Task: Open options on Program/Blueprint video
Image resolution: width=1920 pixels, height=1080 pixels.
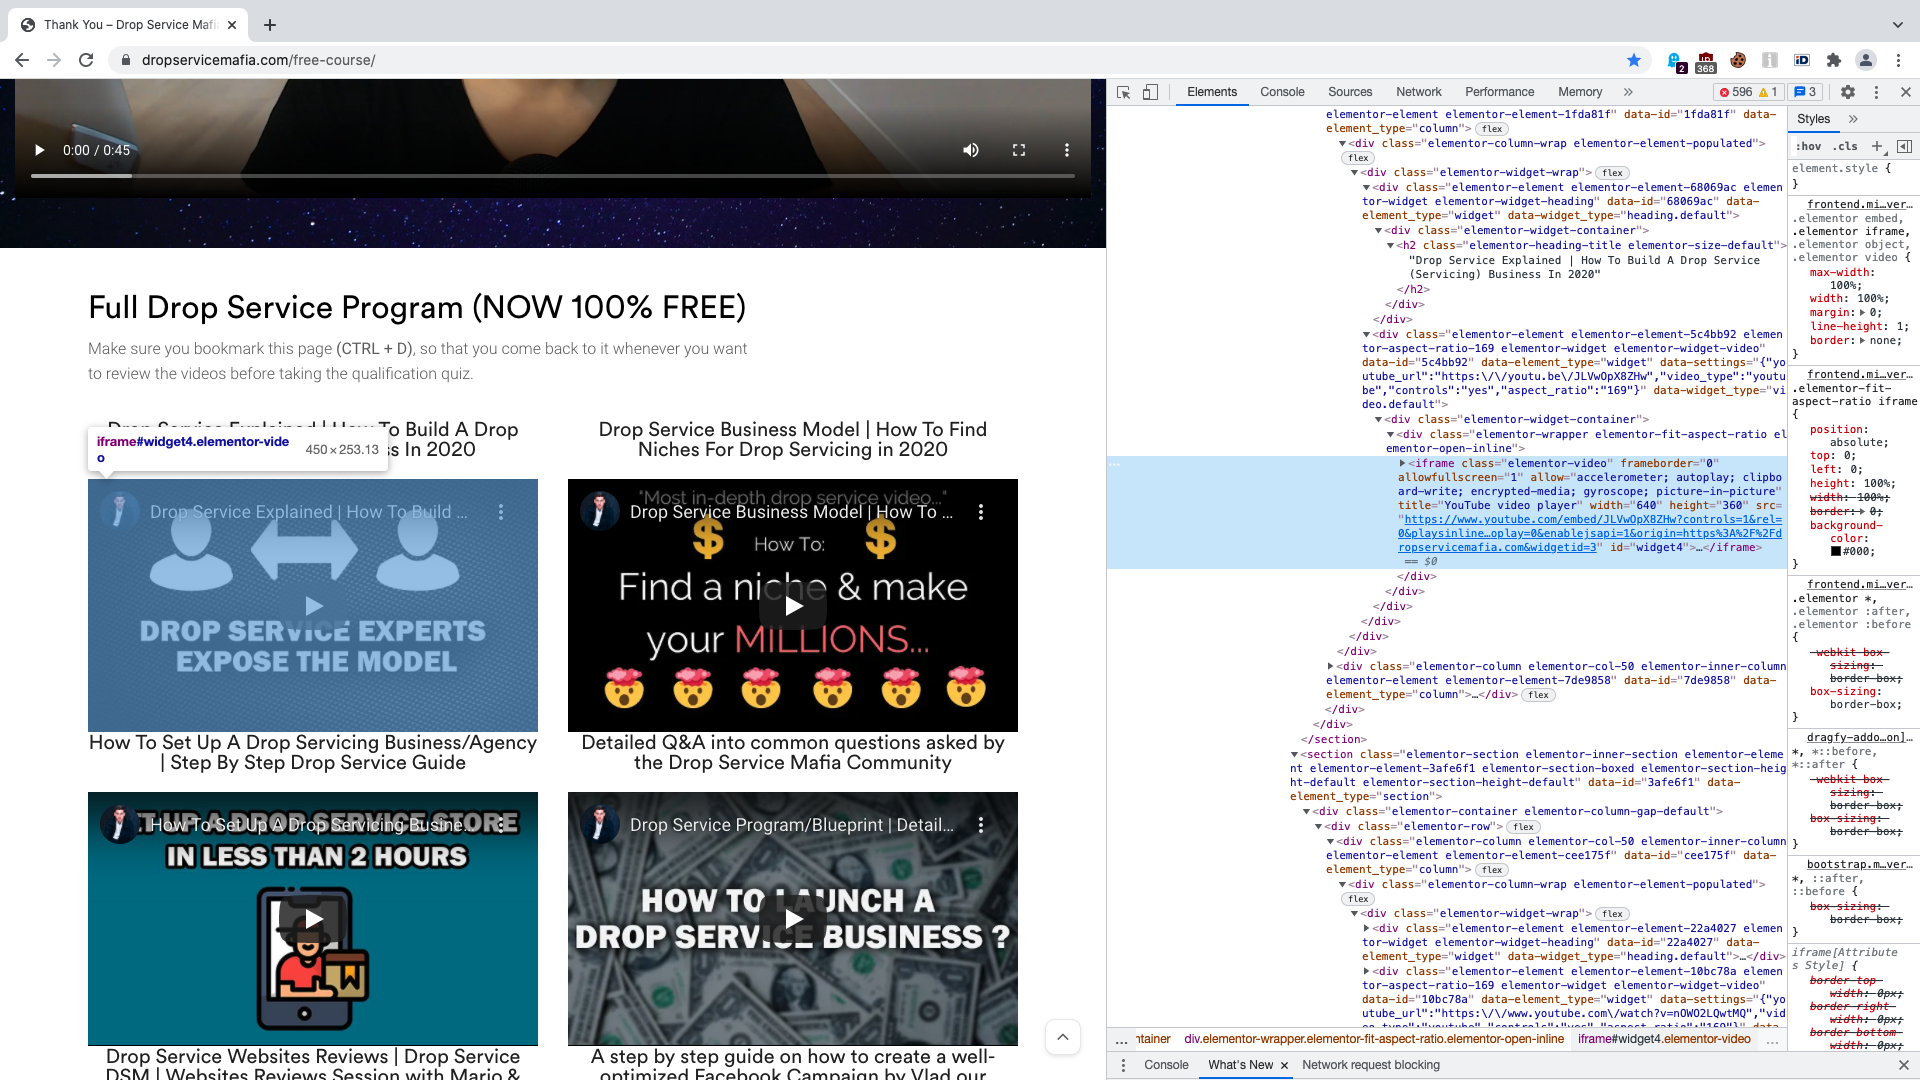Action: 981,825
